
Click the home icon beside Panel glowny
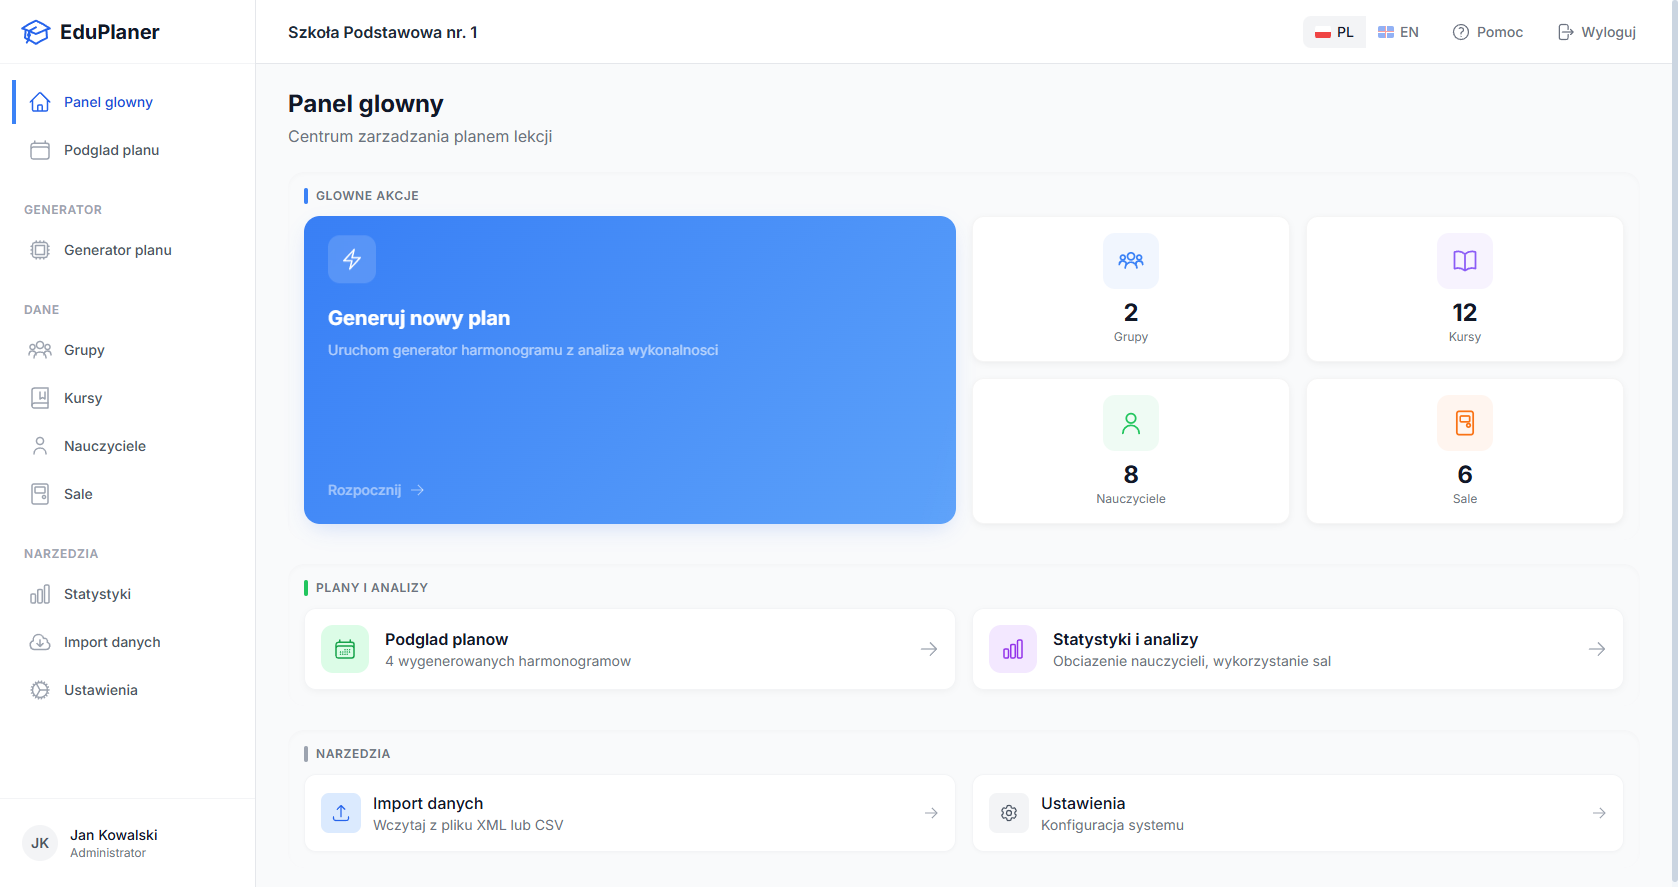click(40, 102)
